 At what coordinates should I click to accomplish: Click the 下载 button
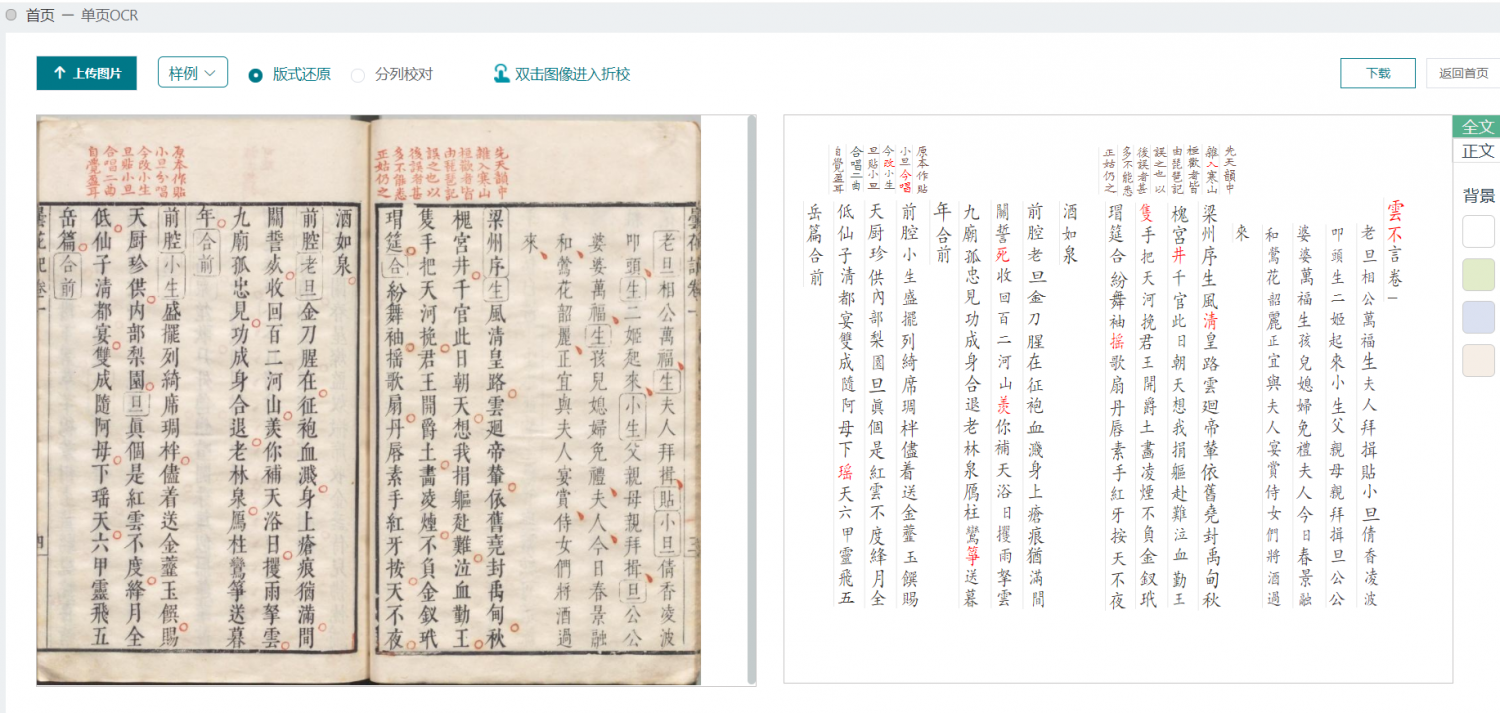coord(1377,73)
